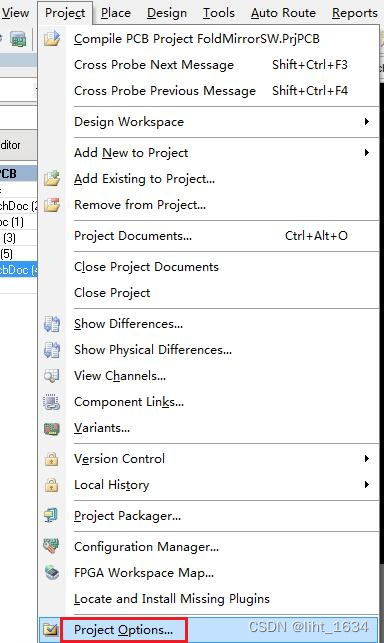This screenshot has height=643, width=384.
Task: Expand the Local History submenu arrow
Action: point(367,485)
